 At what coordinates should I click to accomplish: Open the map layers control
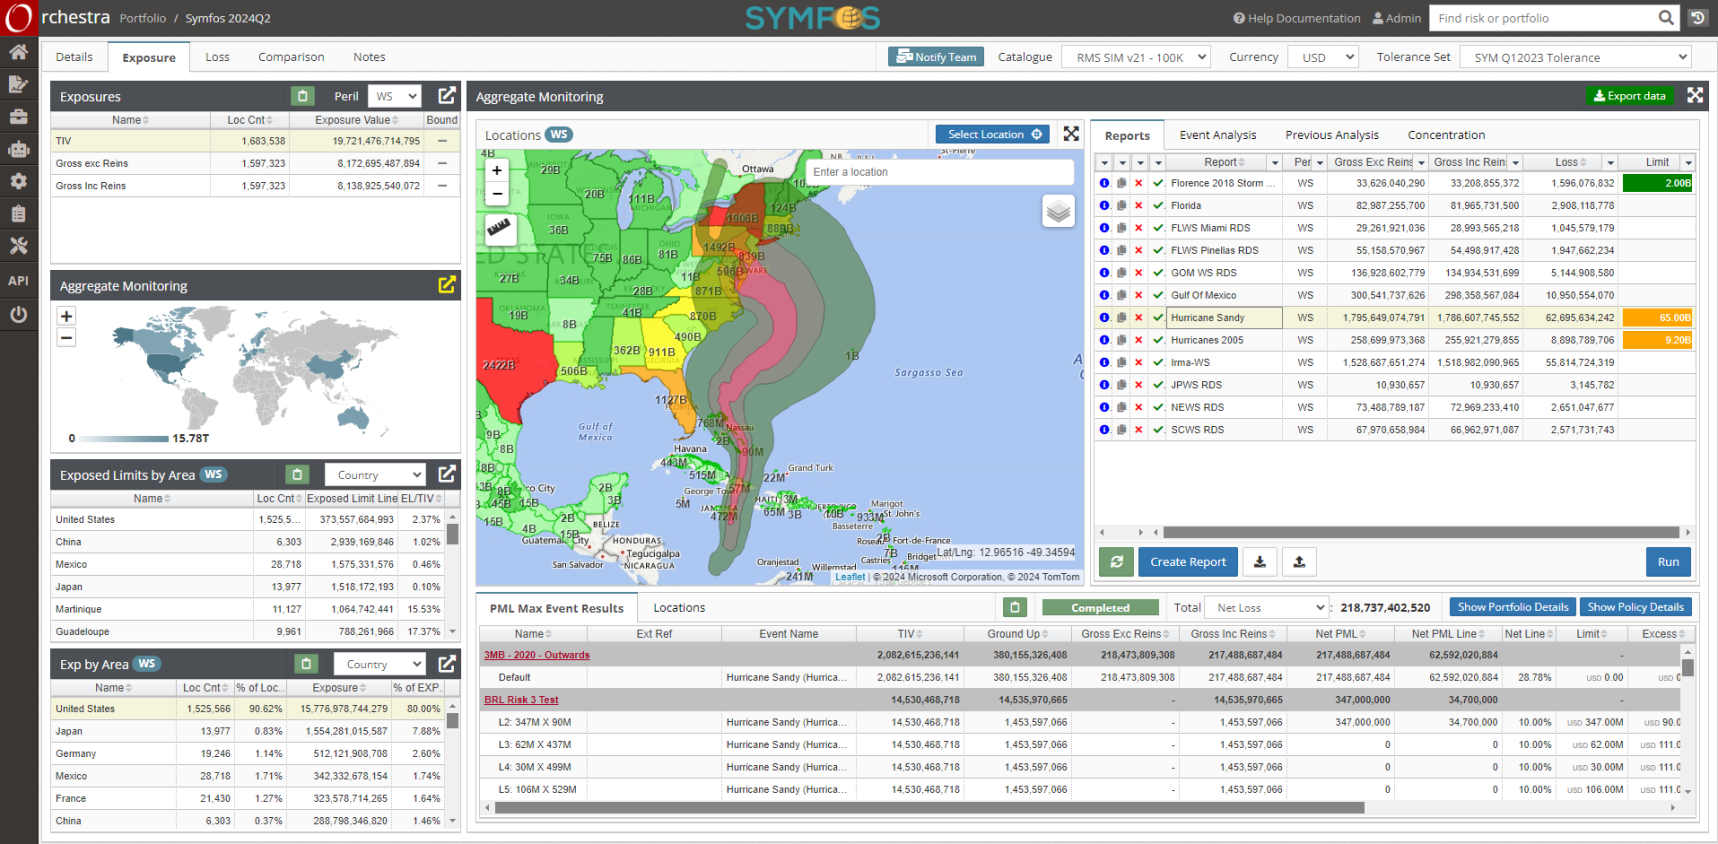[1058, 211]
